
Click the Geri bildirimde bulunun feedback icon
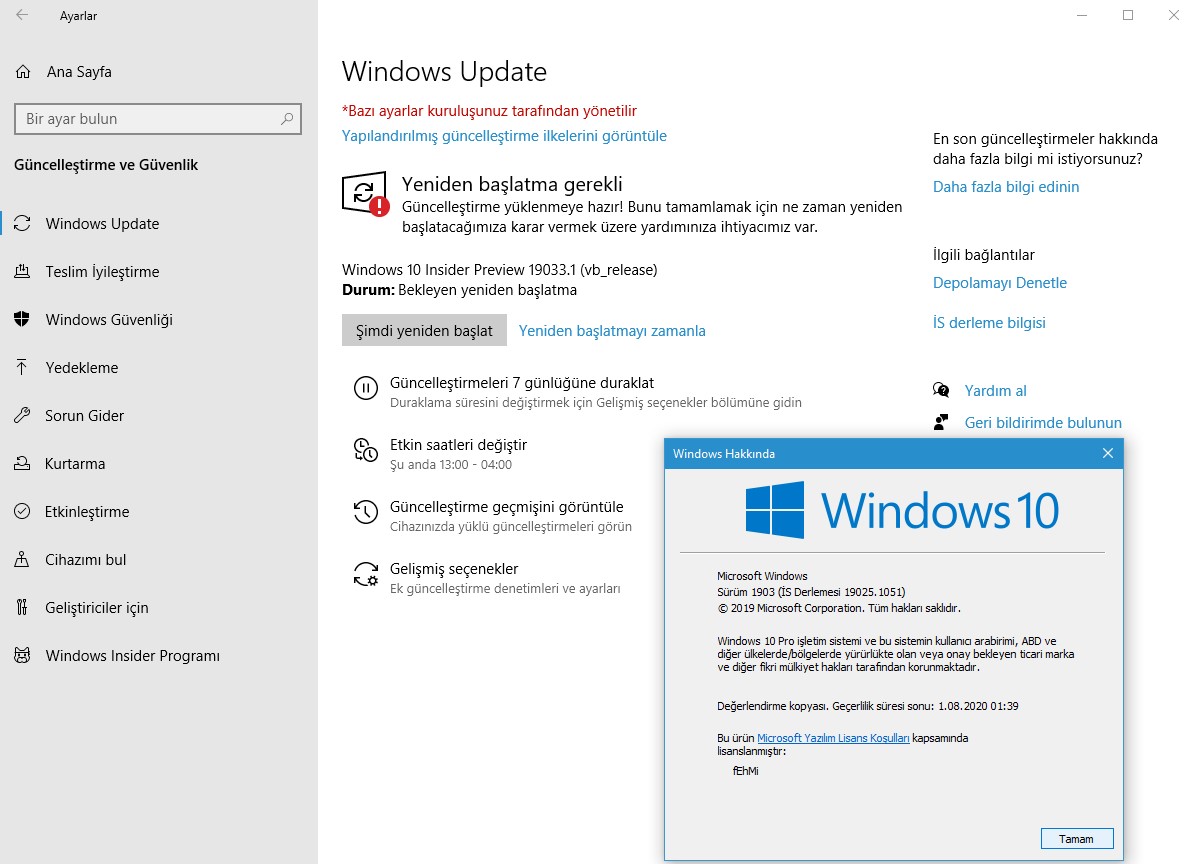tap(941, 422)
